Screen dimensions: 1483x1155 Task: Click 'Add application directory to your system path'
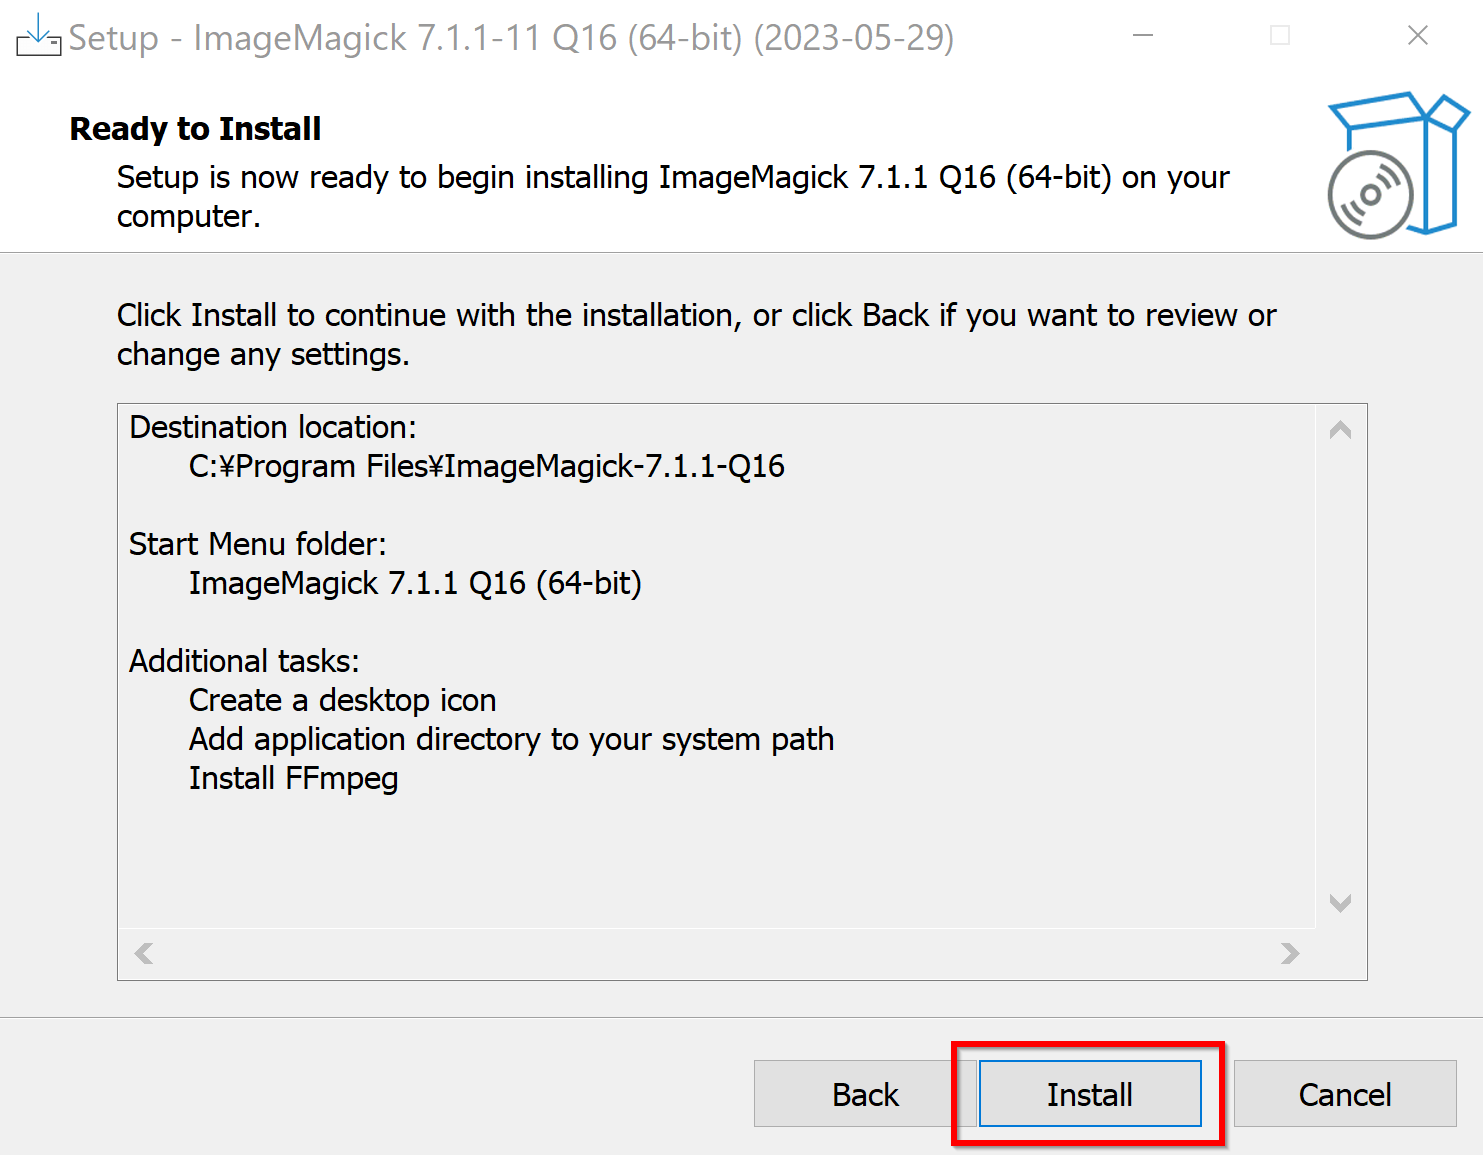coord(512,739)
